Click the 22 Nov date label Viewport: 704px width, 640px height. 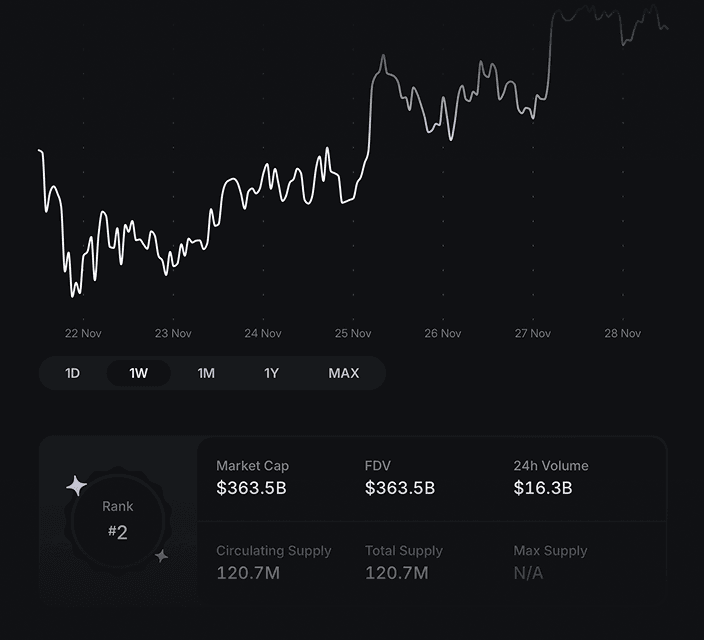tap(83, 334)
